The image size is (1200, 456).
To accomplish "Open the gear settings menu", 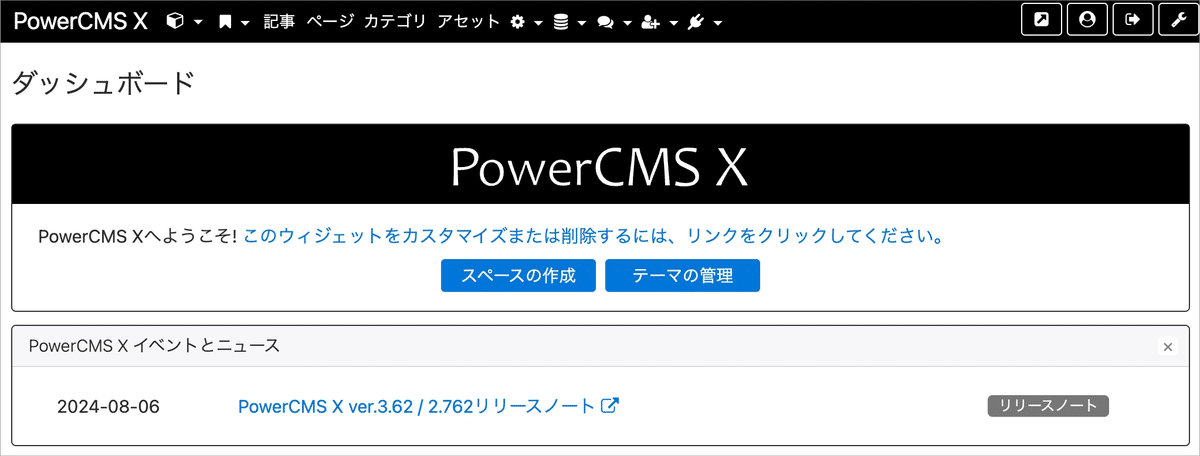I will pyautogui.click(x=518, y=21).
